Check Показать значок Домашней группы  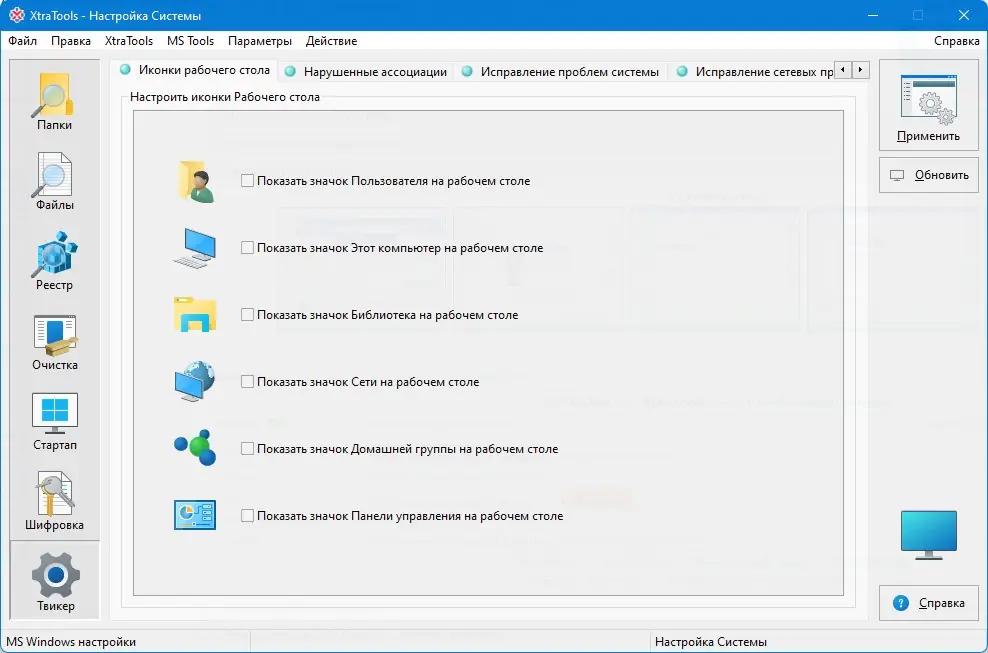point(247,449)
